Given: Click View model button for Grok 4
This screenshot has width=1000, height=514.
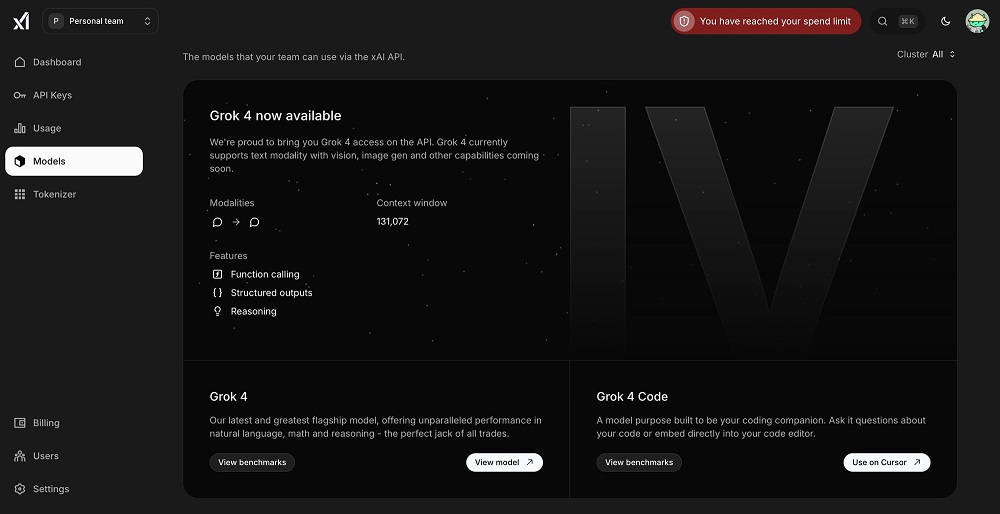Looking at the screenshot, I should tap(504, 462).
